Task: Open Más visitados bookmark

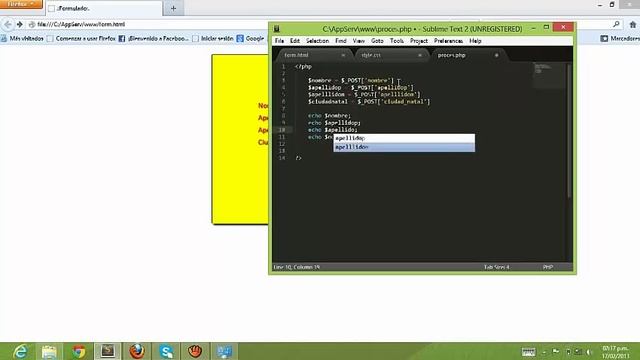Action: [x=22, y=38]
